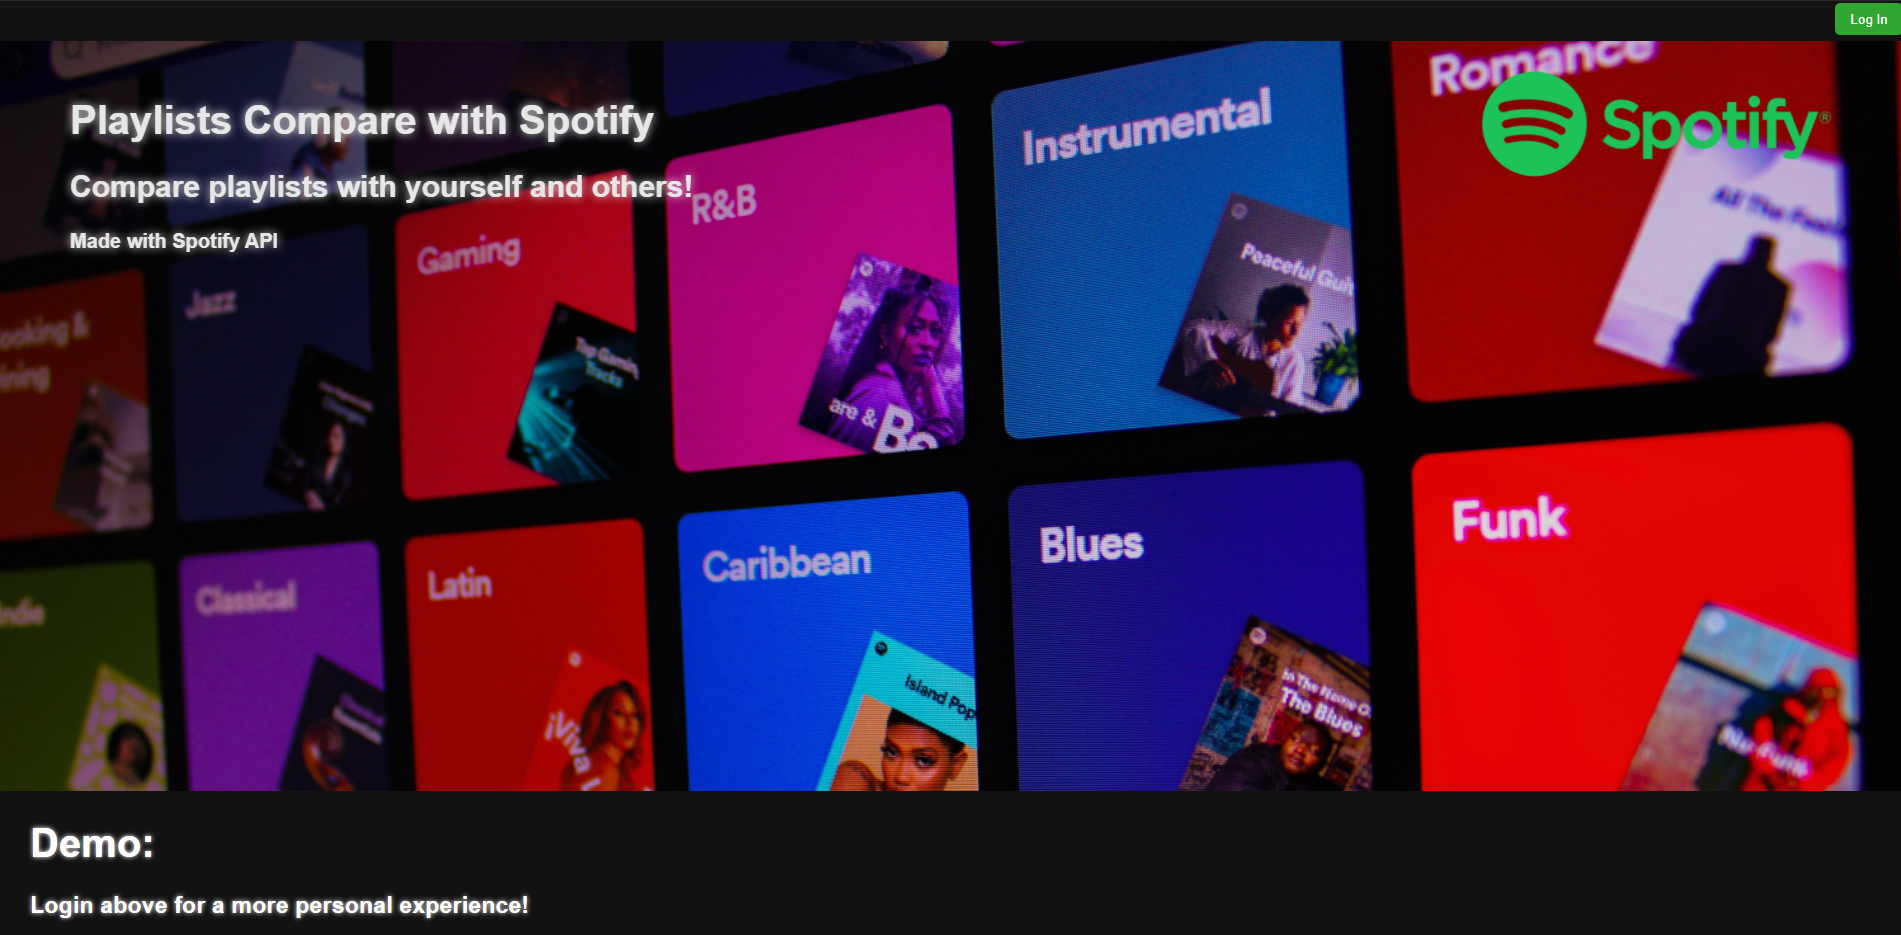This screenshot has width=1901, height=935.
Task: Click the Playlists Compare with Spotify heading
Action: pyautogui.click(x=362, y=120)
